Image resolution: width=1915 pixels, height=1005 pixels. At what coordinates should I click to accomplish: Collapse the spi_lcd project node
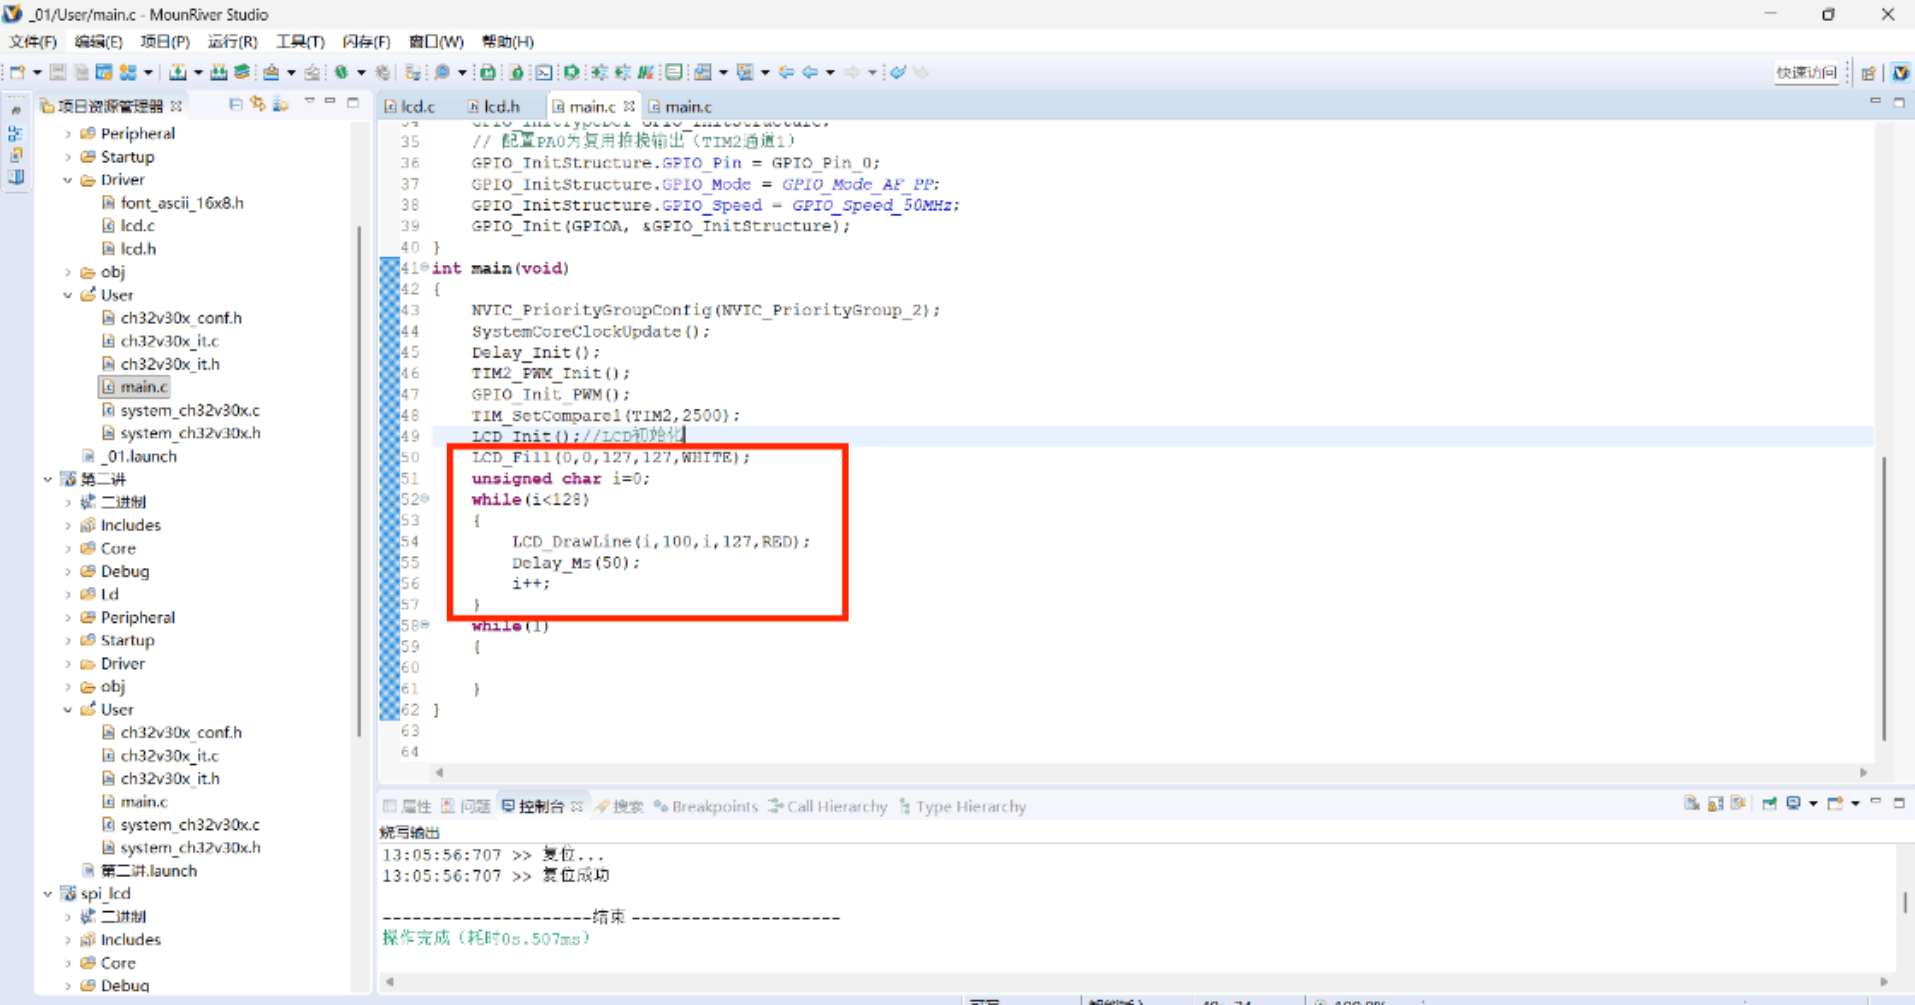(48, 894)
